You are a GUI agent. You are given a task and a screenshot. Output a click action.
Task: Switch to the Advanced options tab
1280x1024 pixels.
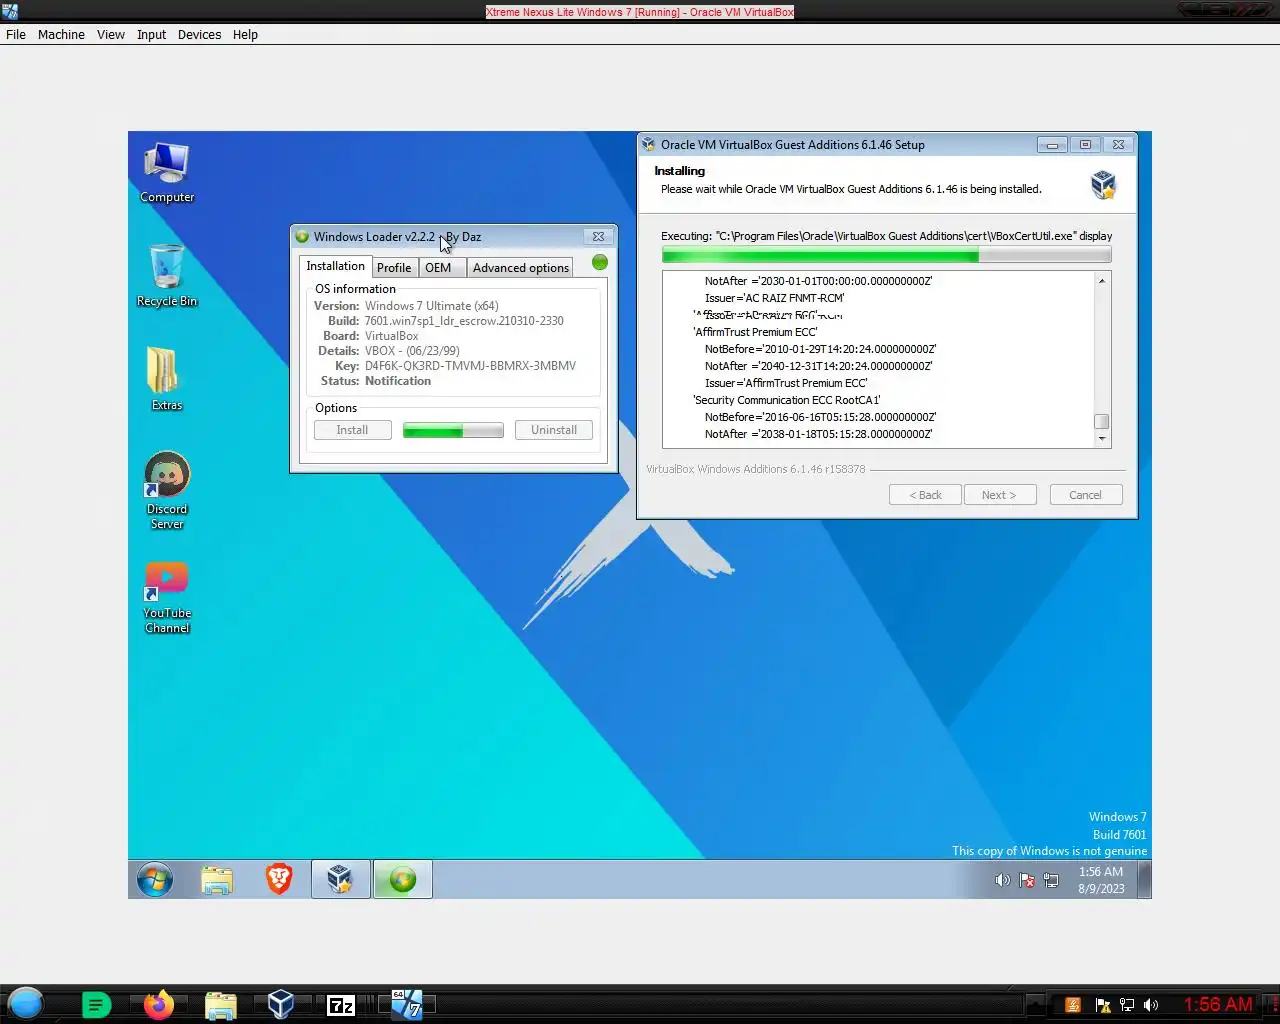520,268
